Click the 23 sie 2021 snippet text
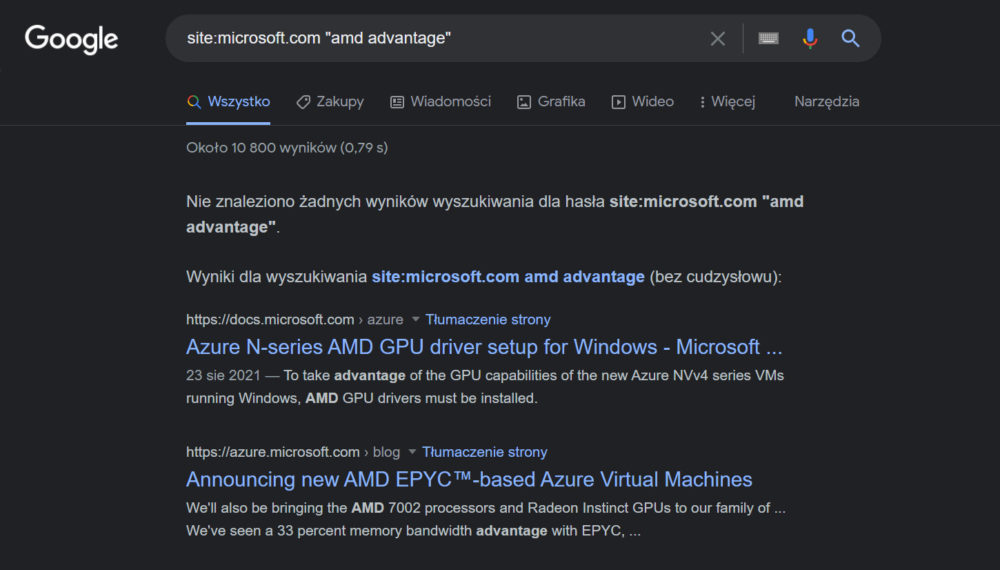The width and height of the screenshot is (1000, 570). [223, 376]
